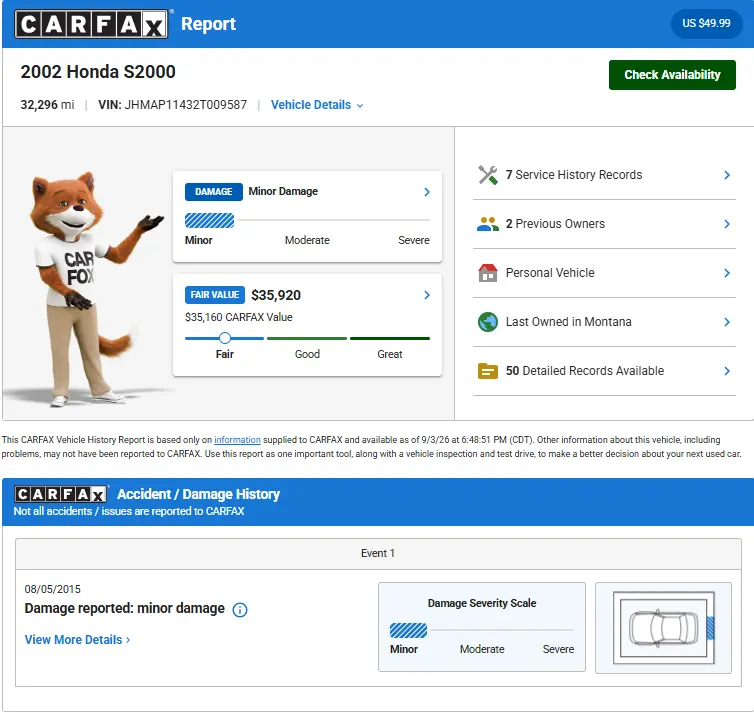This screenshot has height=712, width=754.
Task: Open the Minor Damage card chevron
Action: (x=427, y=192)
